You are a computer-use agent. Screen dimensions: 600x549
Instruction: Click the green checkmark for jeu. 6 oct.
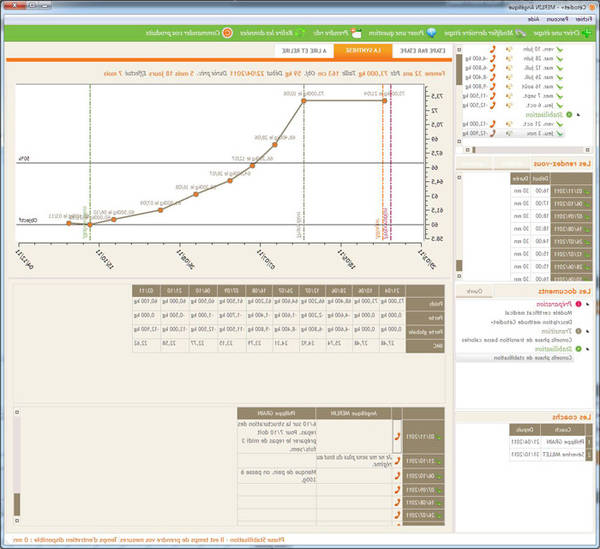pyautogui.click(x=560, y=105)
